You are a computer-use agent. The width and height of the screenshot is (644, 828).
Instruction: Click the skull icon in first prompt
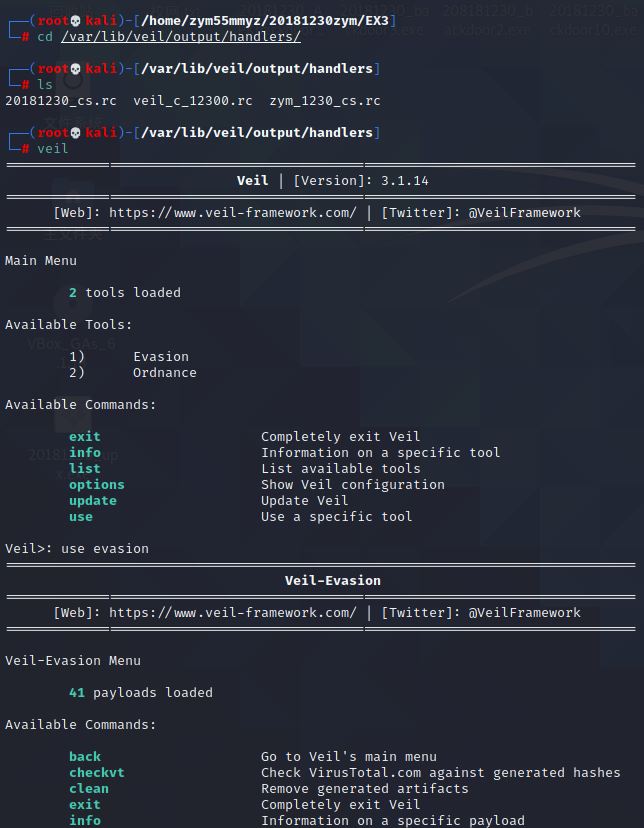(75, 21)
